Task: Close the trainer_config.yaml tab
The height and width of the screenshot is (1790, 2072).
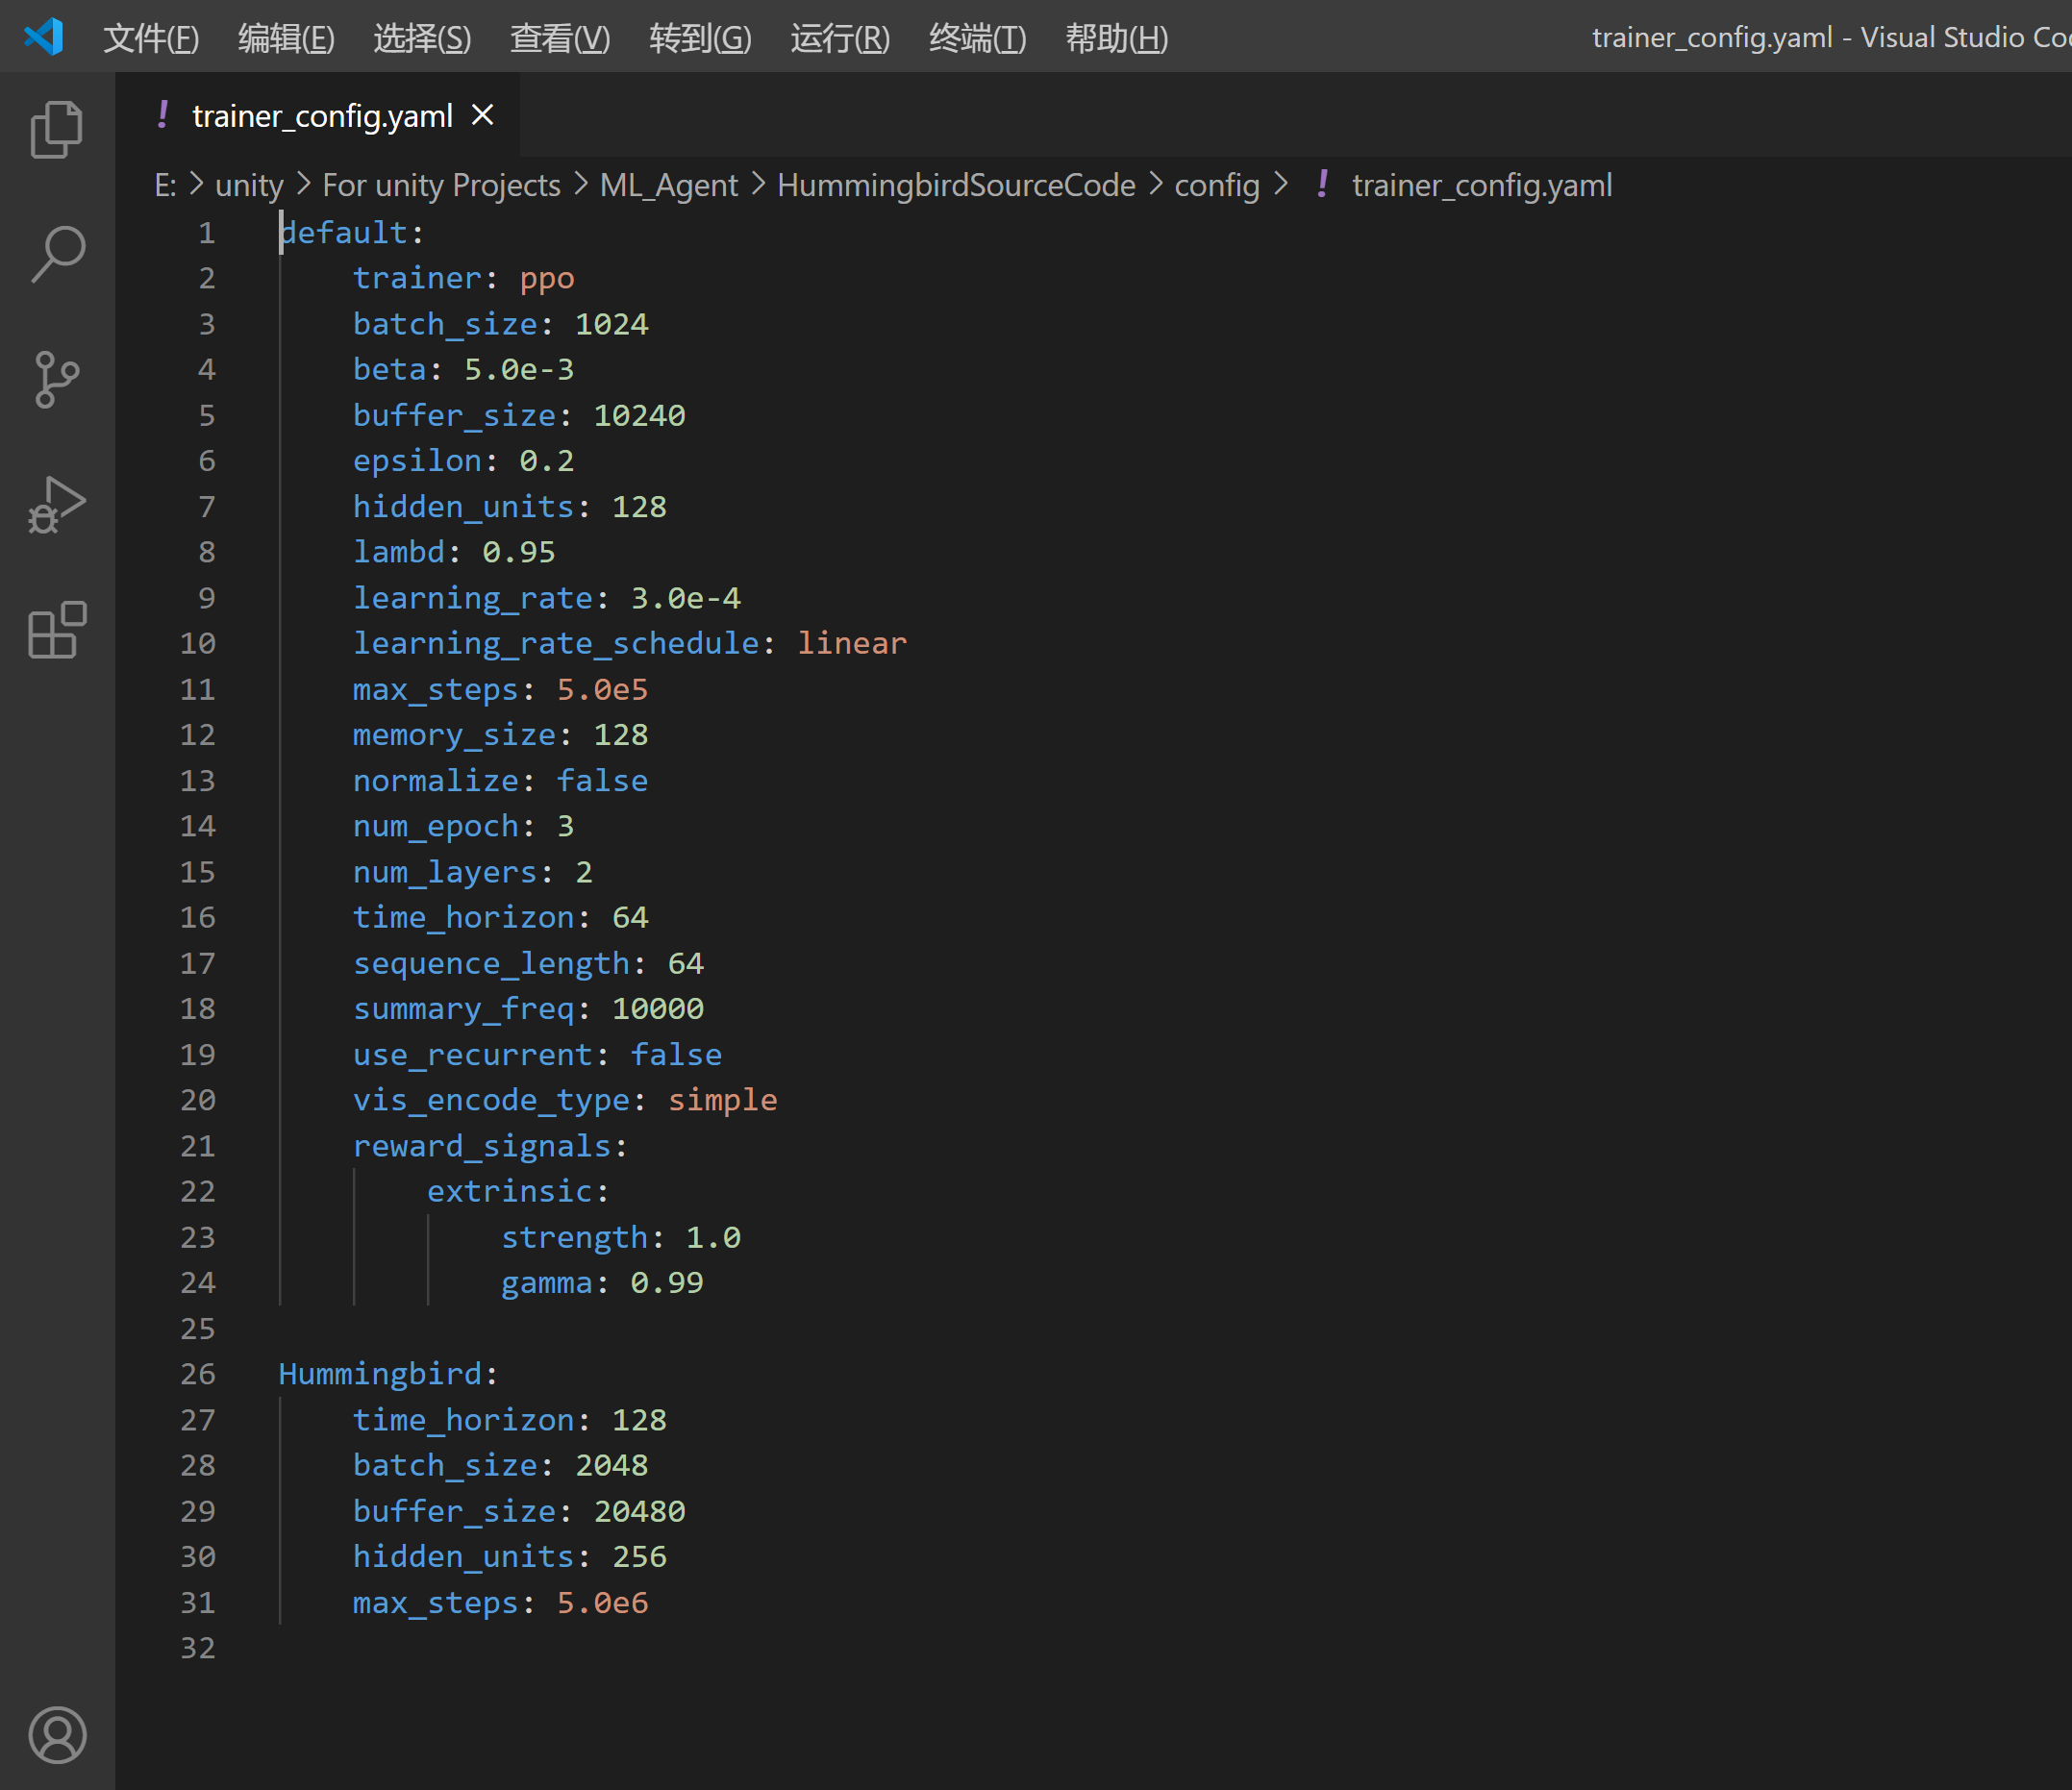Action: click(x=483, y=115)
